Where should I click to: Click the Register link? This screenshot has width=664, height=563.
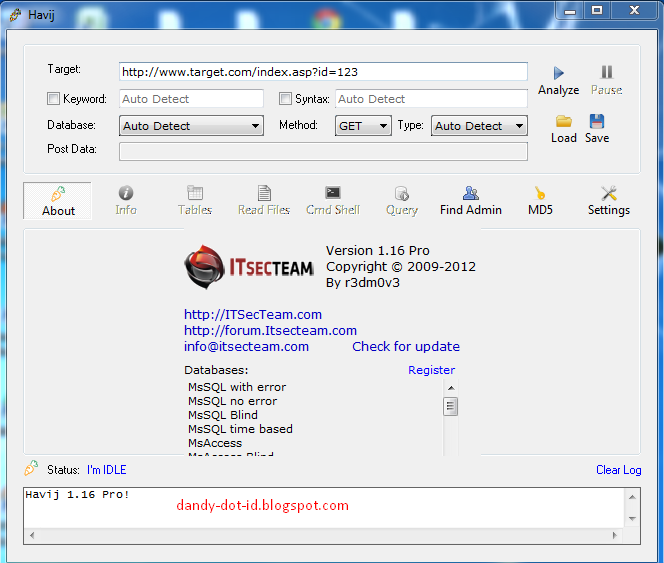[x=431, y=370]
